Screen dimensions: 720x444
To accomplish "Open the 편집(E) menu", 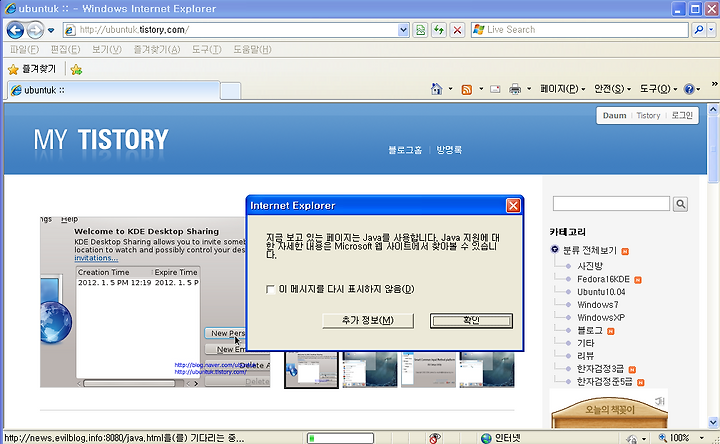I will coord(66,49).
